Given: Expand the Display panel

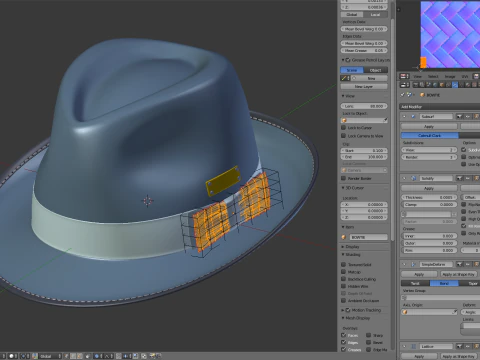Looking at the screenshot, I should 343,247.
